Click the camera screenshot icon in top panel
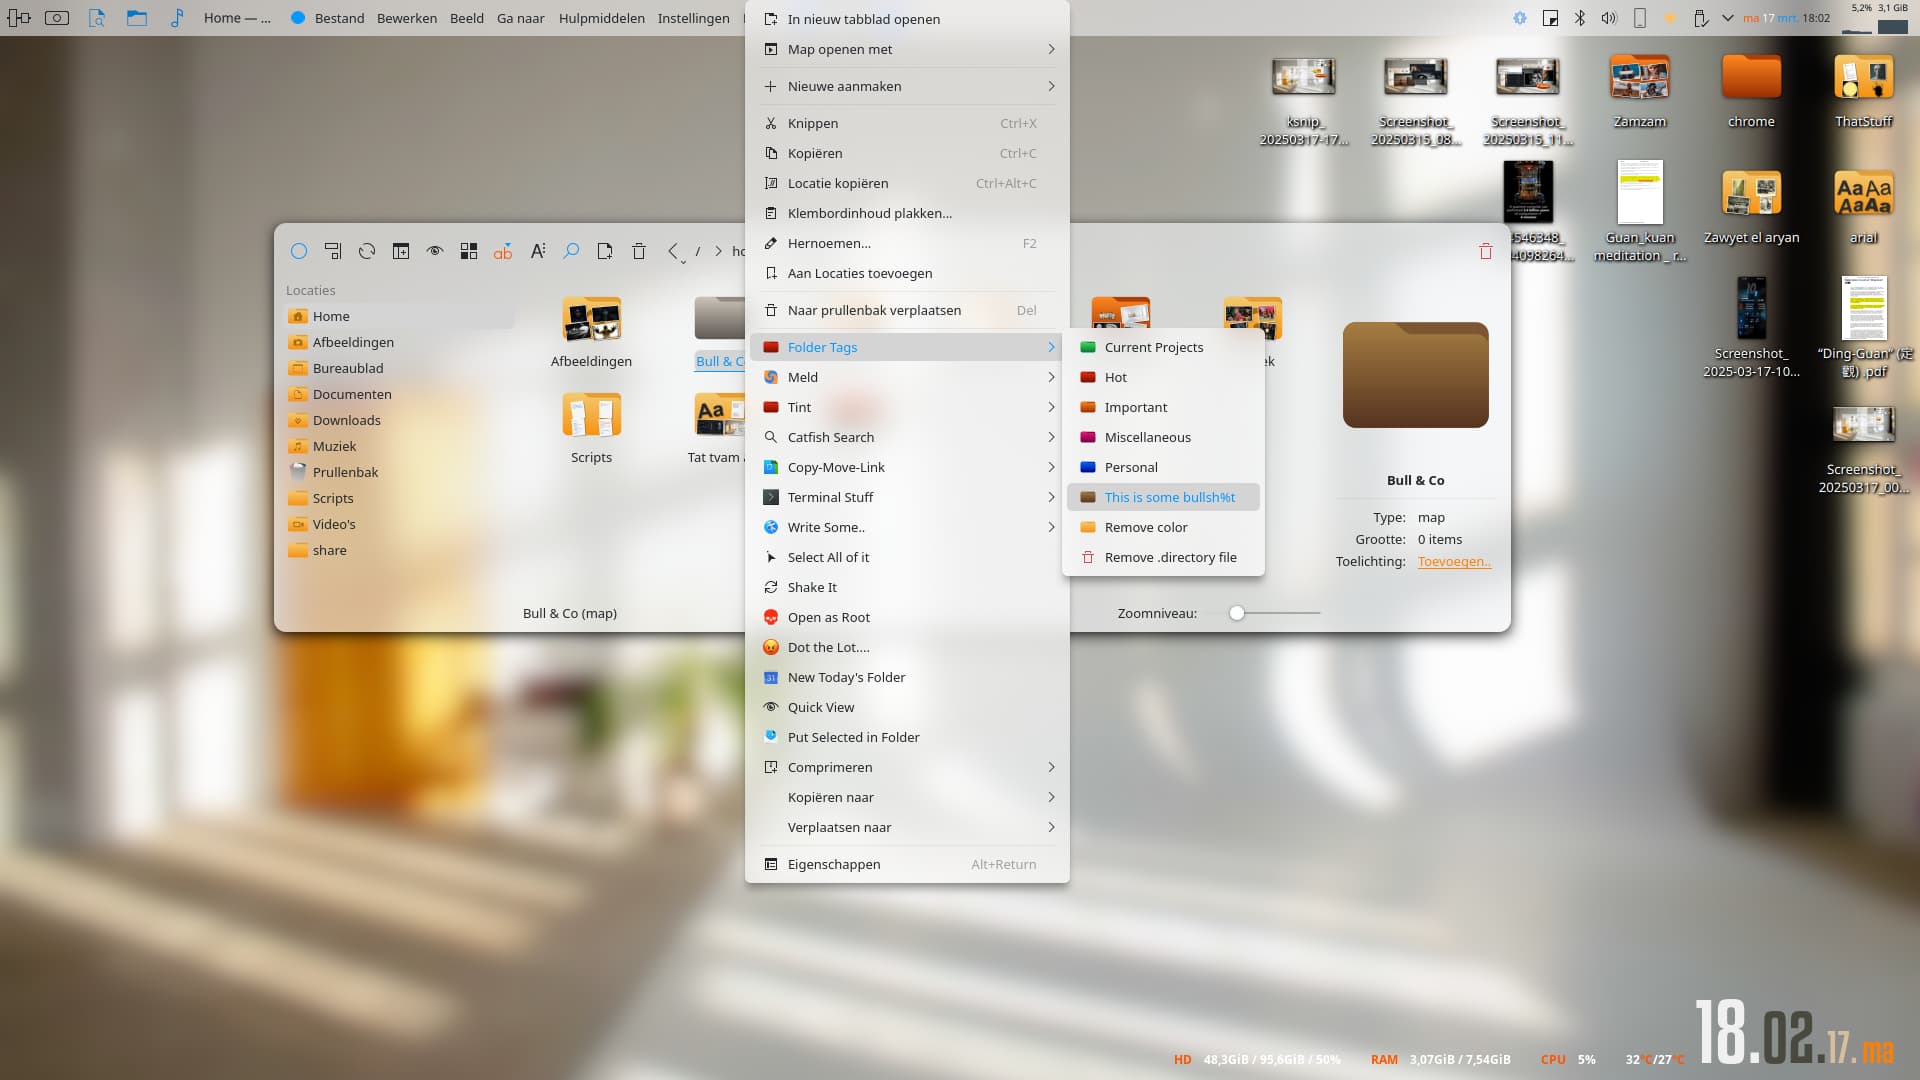 (57, 18)
